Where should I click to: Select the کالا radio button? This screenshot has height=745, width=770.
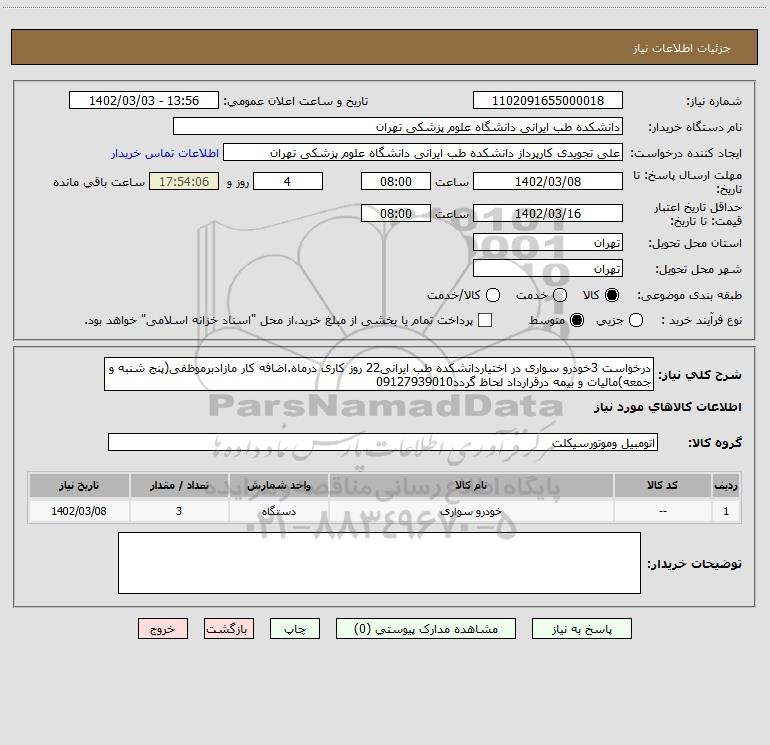point(612,295)
